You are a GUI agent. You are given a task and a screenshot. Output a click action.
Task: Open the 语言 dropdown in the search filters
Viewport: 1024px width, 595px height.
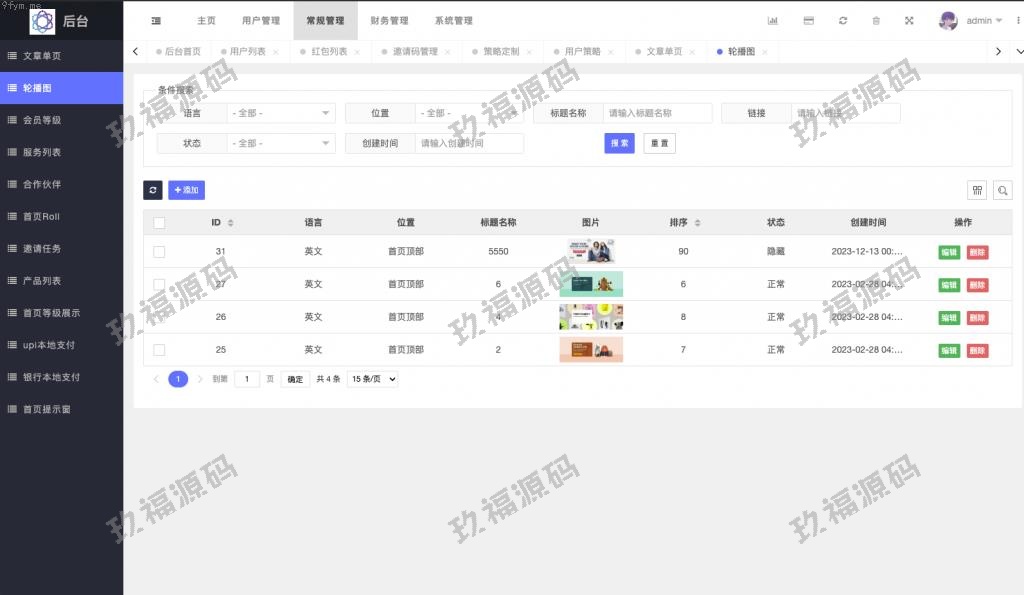coord(281,114)
